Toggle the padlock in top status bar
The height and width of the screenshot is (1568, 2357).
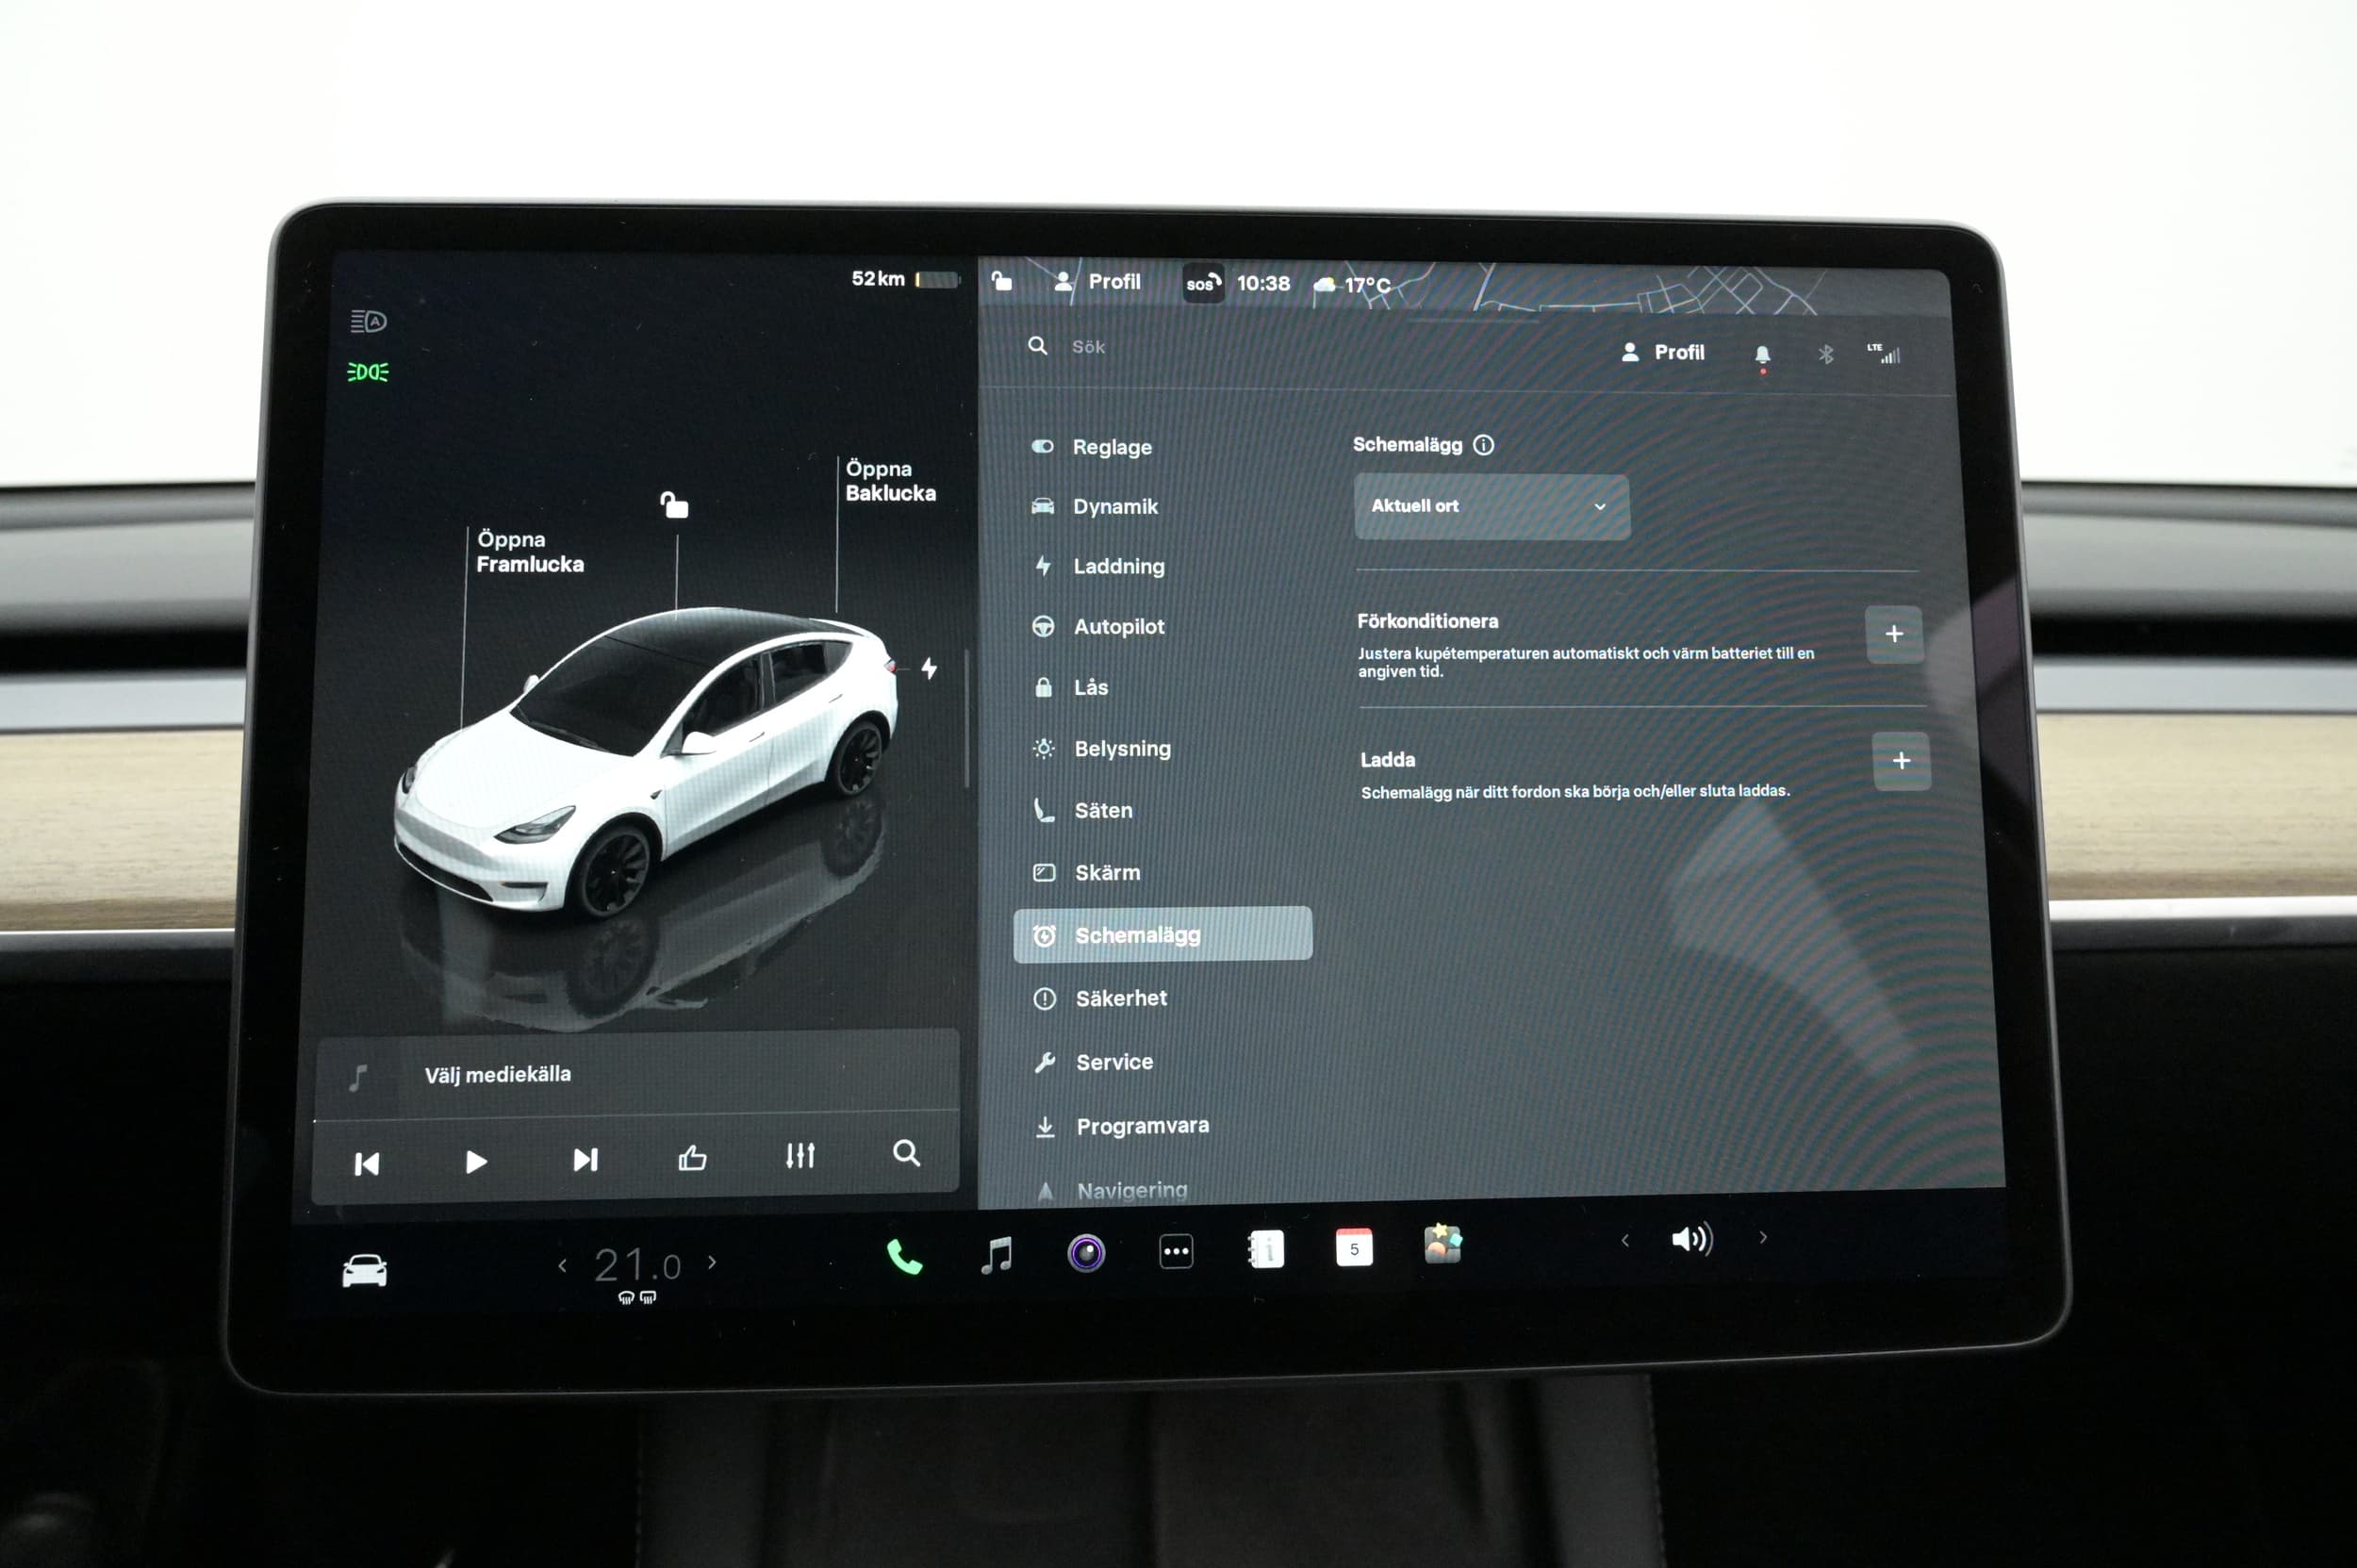(1001, 281)
